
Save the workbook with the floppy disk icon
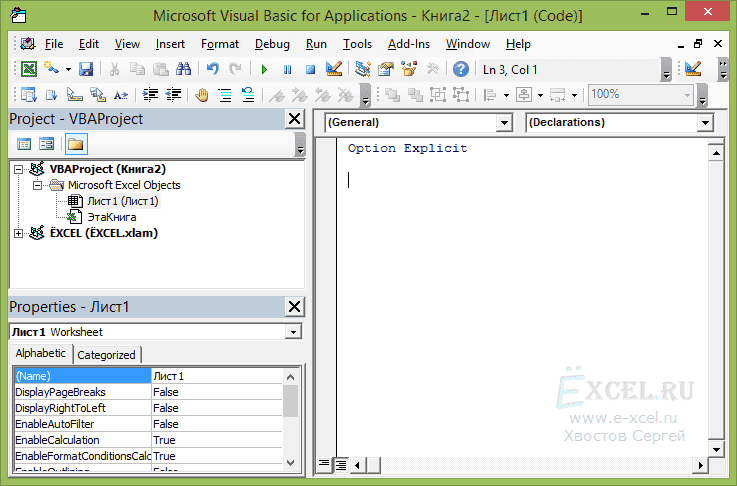(86, 69)
